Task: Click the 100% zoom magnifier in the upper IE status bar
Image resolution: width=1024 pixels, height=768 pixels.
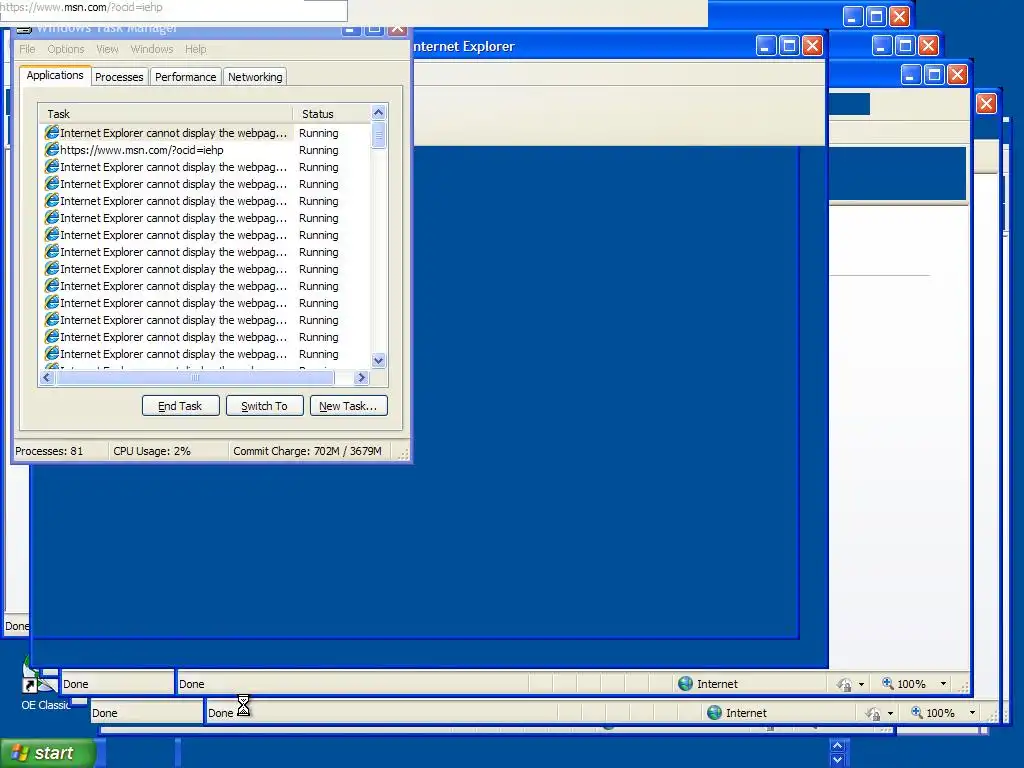Action: click(x=888, y=683)
